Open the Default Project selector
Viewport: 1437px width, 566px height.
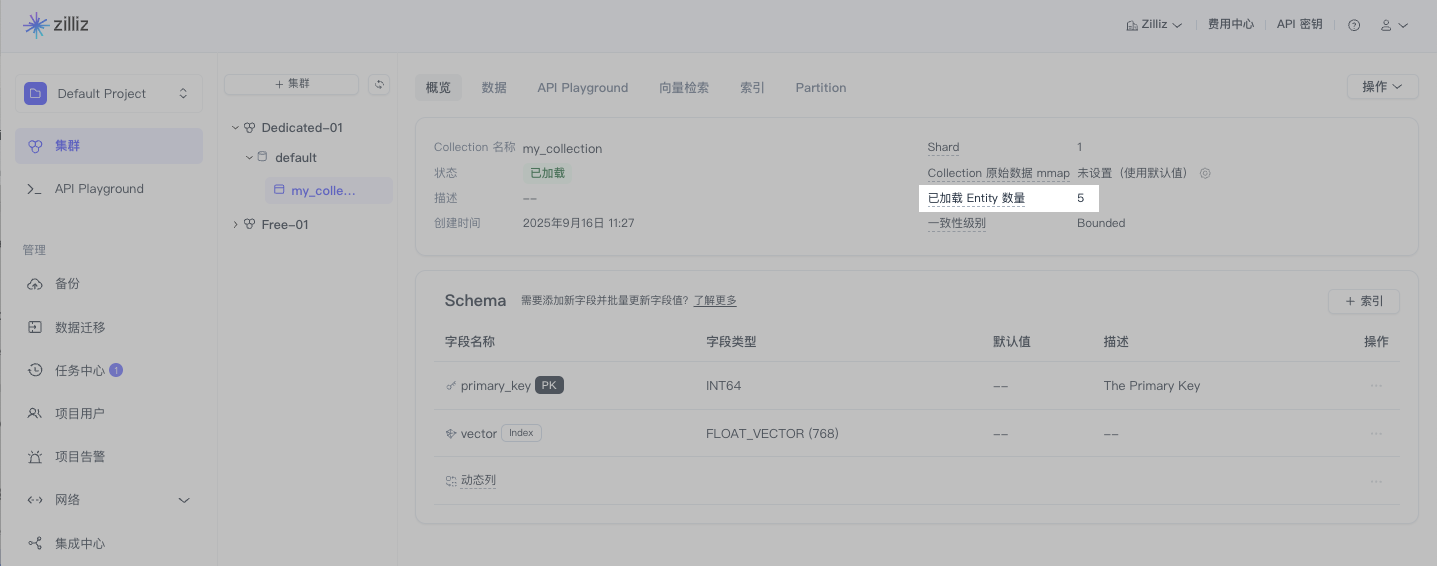point(108,94)
